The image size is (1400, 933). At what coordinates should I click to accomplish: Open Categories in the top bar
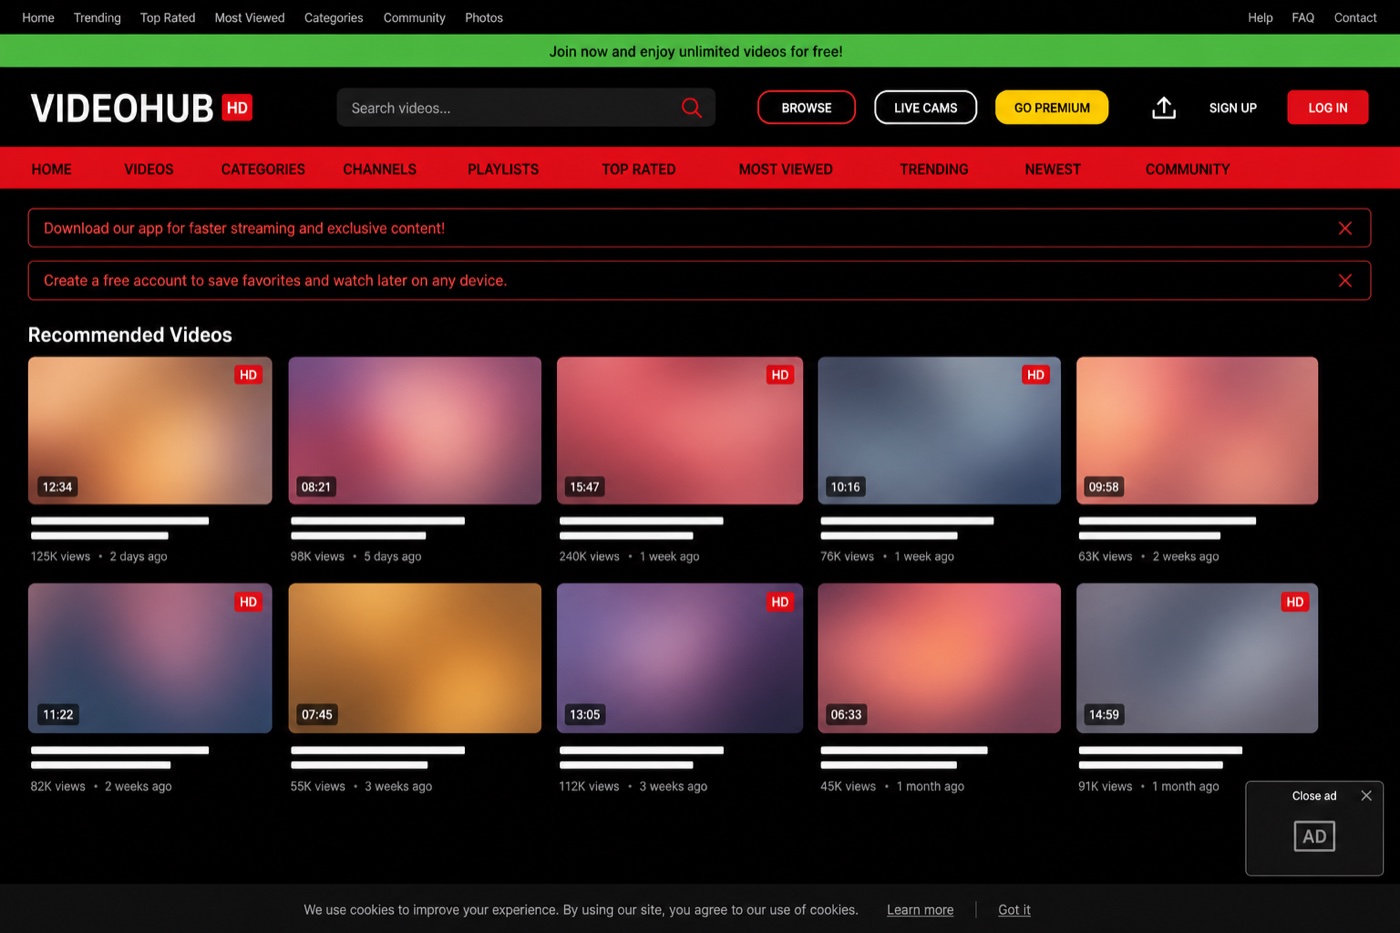tap(334, 18)
